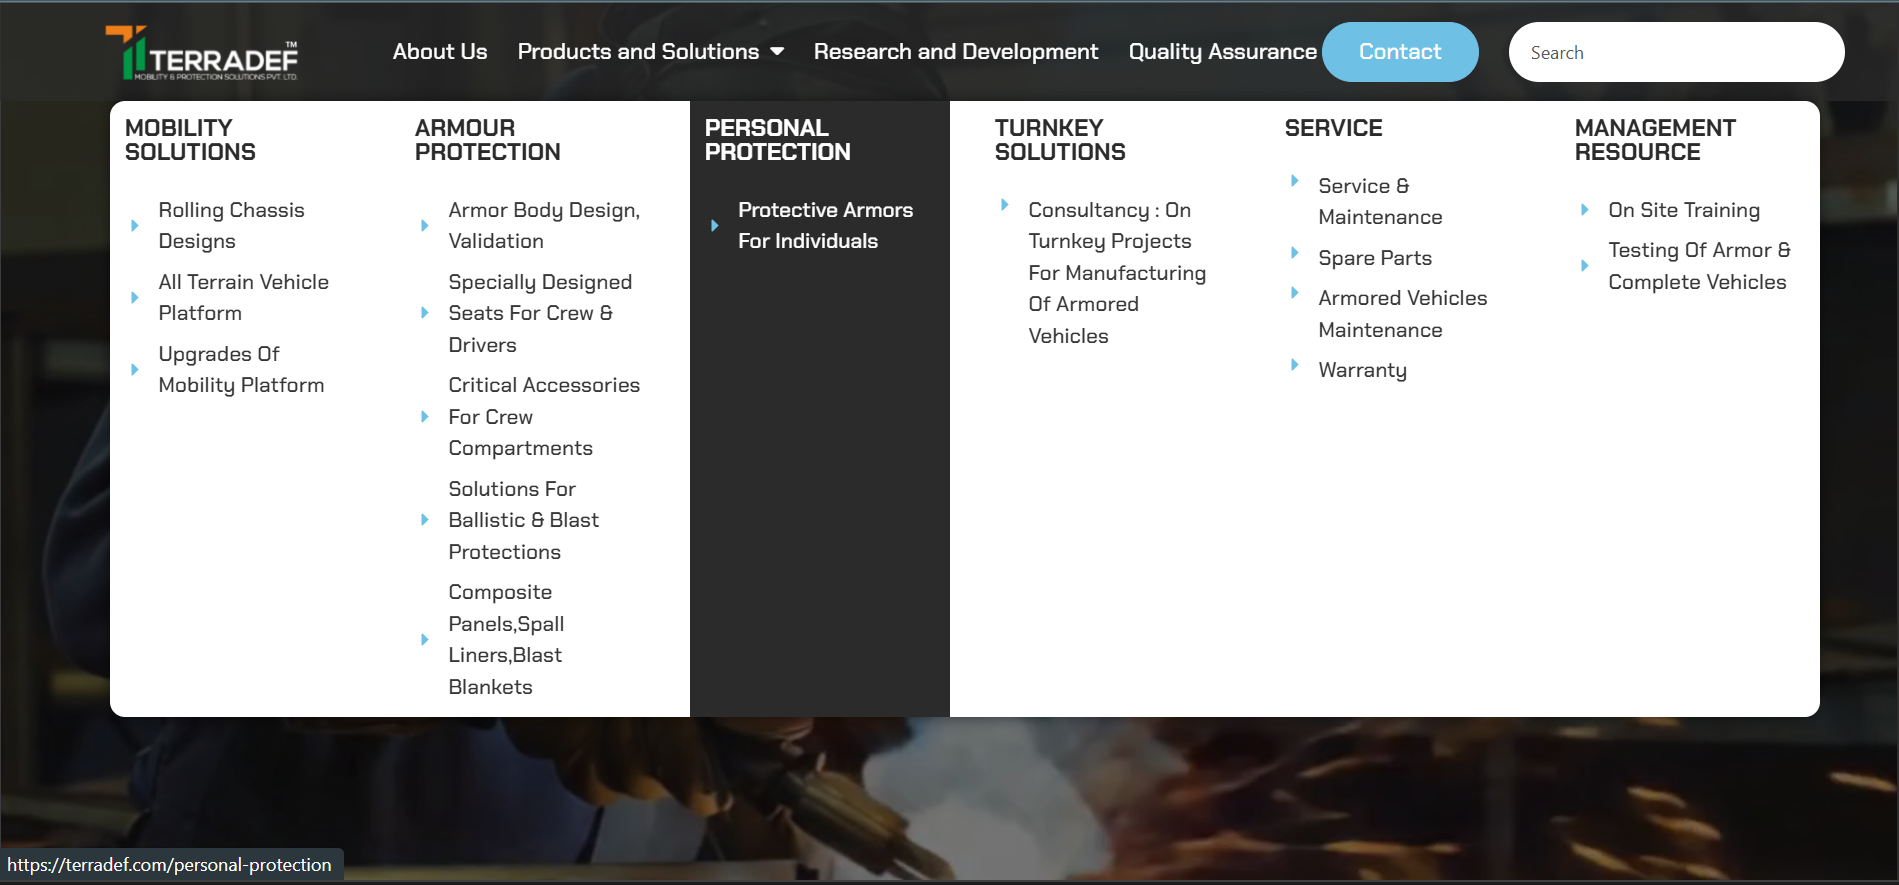The width and height of the screenshot is (1899, 885).
Task: Focus the Search input field
Action: 1676,53
